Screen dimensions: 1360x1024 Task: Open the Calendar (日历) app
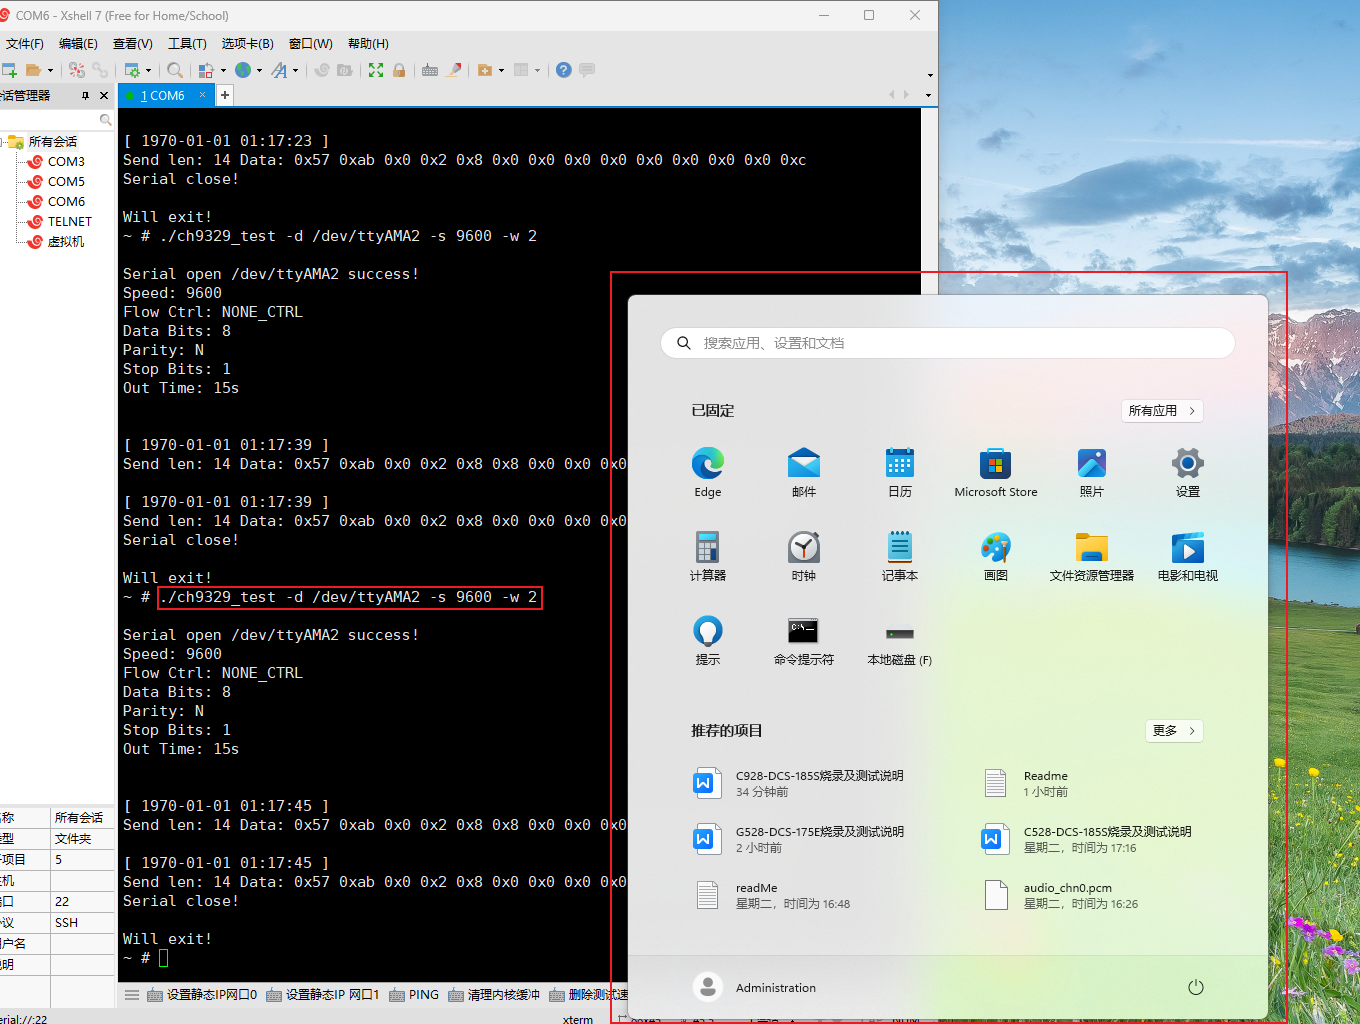click(x=900, y=473)
